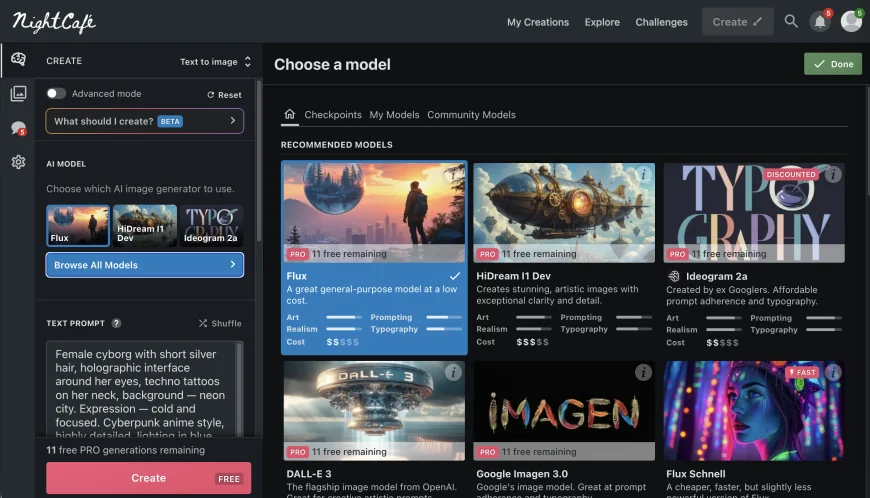The width and height of the screenshot is (870, 498).
Task: Click the Reset link
Action: (224, 95)
